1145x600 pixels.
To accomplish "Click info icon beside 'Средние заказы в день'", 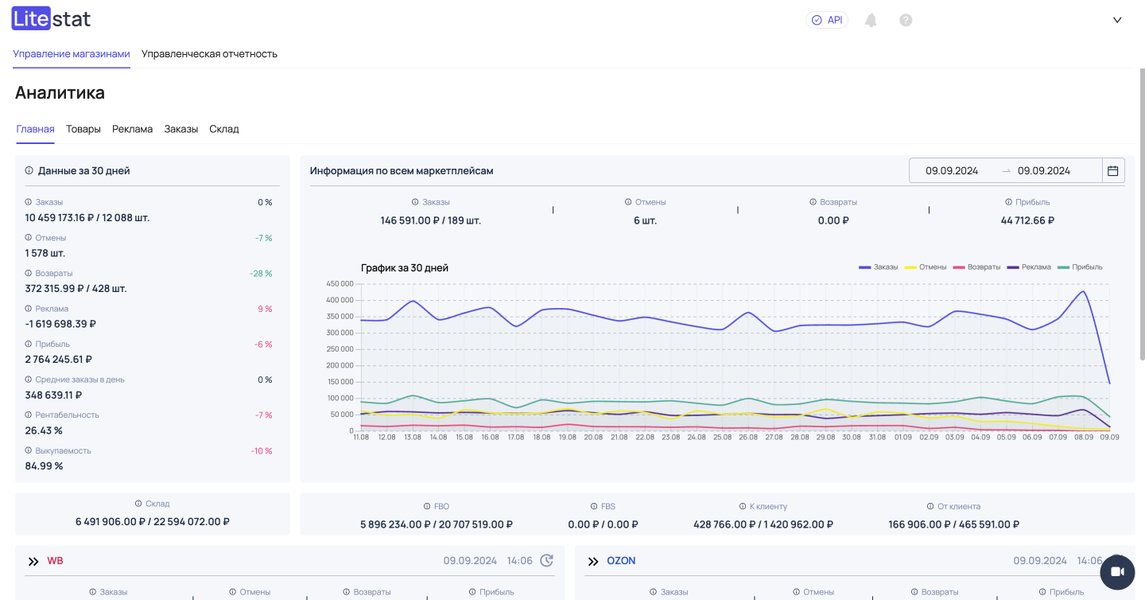I will click(28, 380).
